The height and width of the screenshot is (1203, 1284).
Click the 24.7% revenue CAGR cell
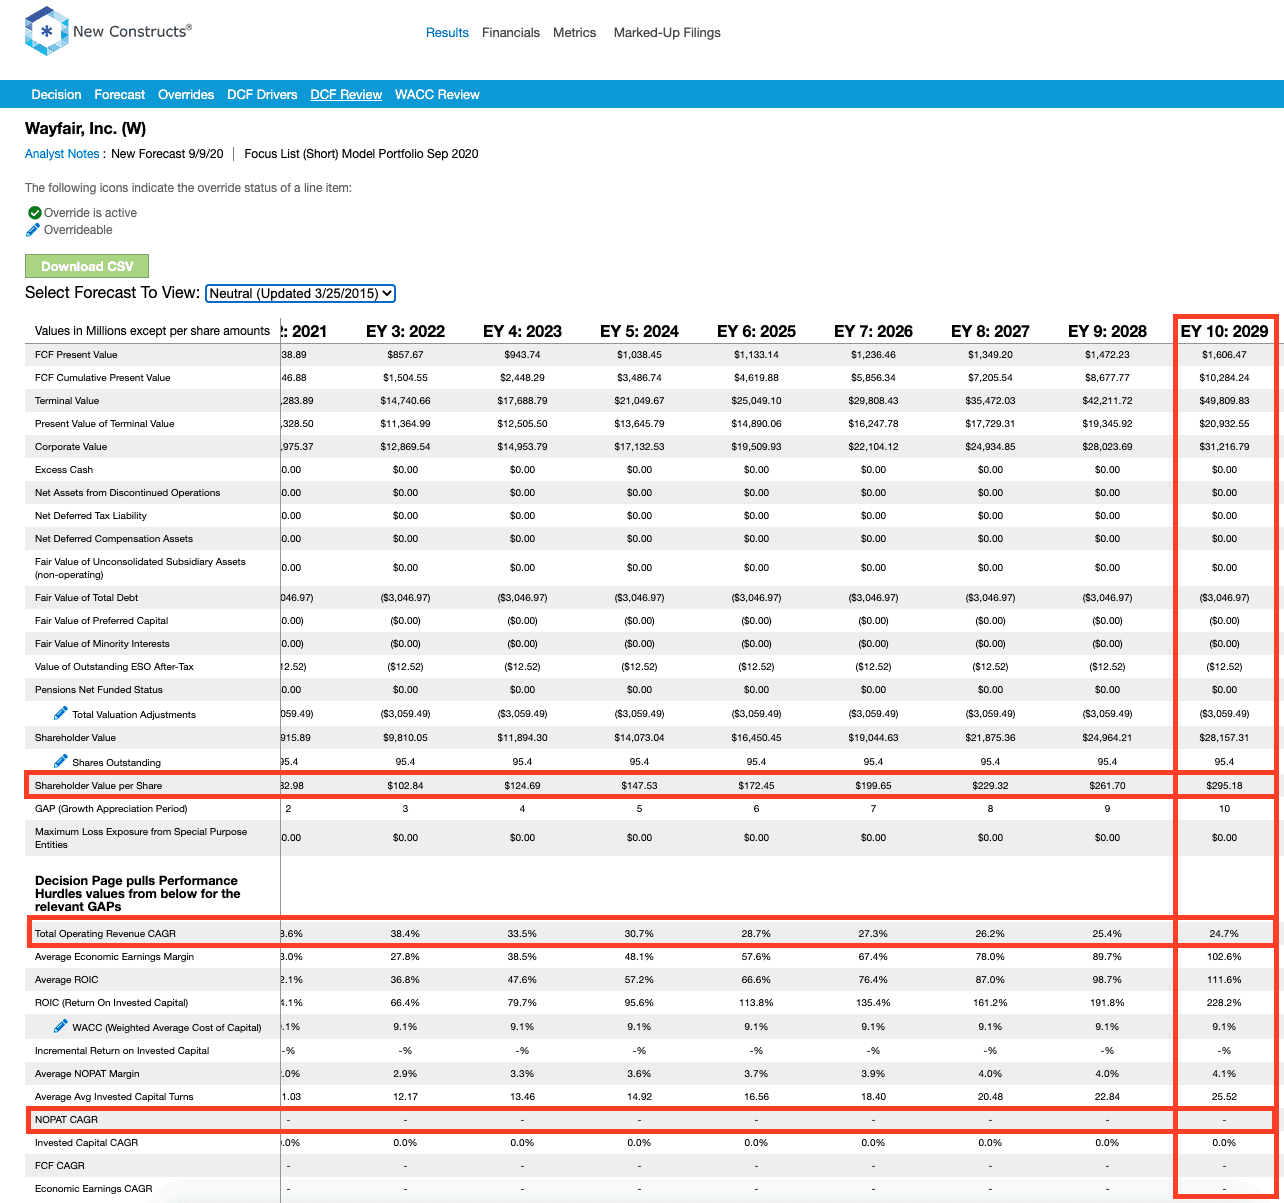pyautogui.click(x=1224, y=934)
